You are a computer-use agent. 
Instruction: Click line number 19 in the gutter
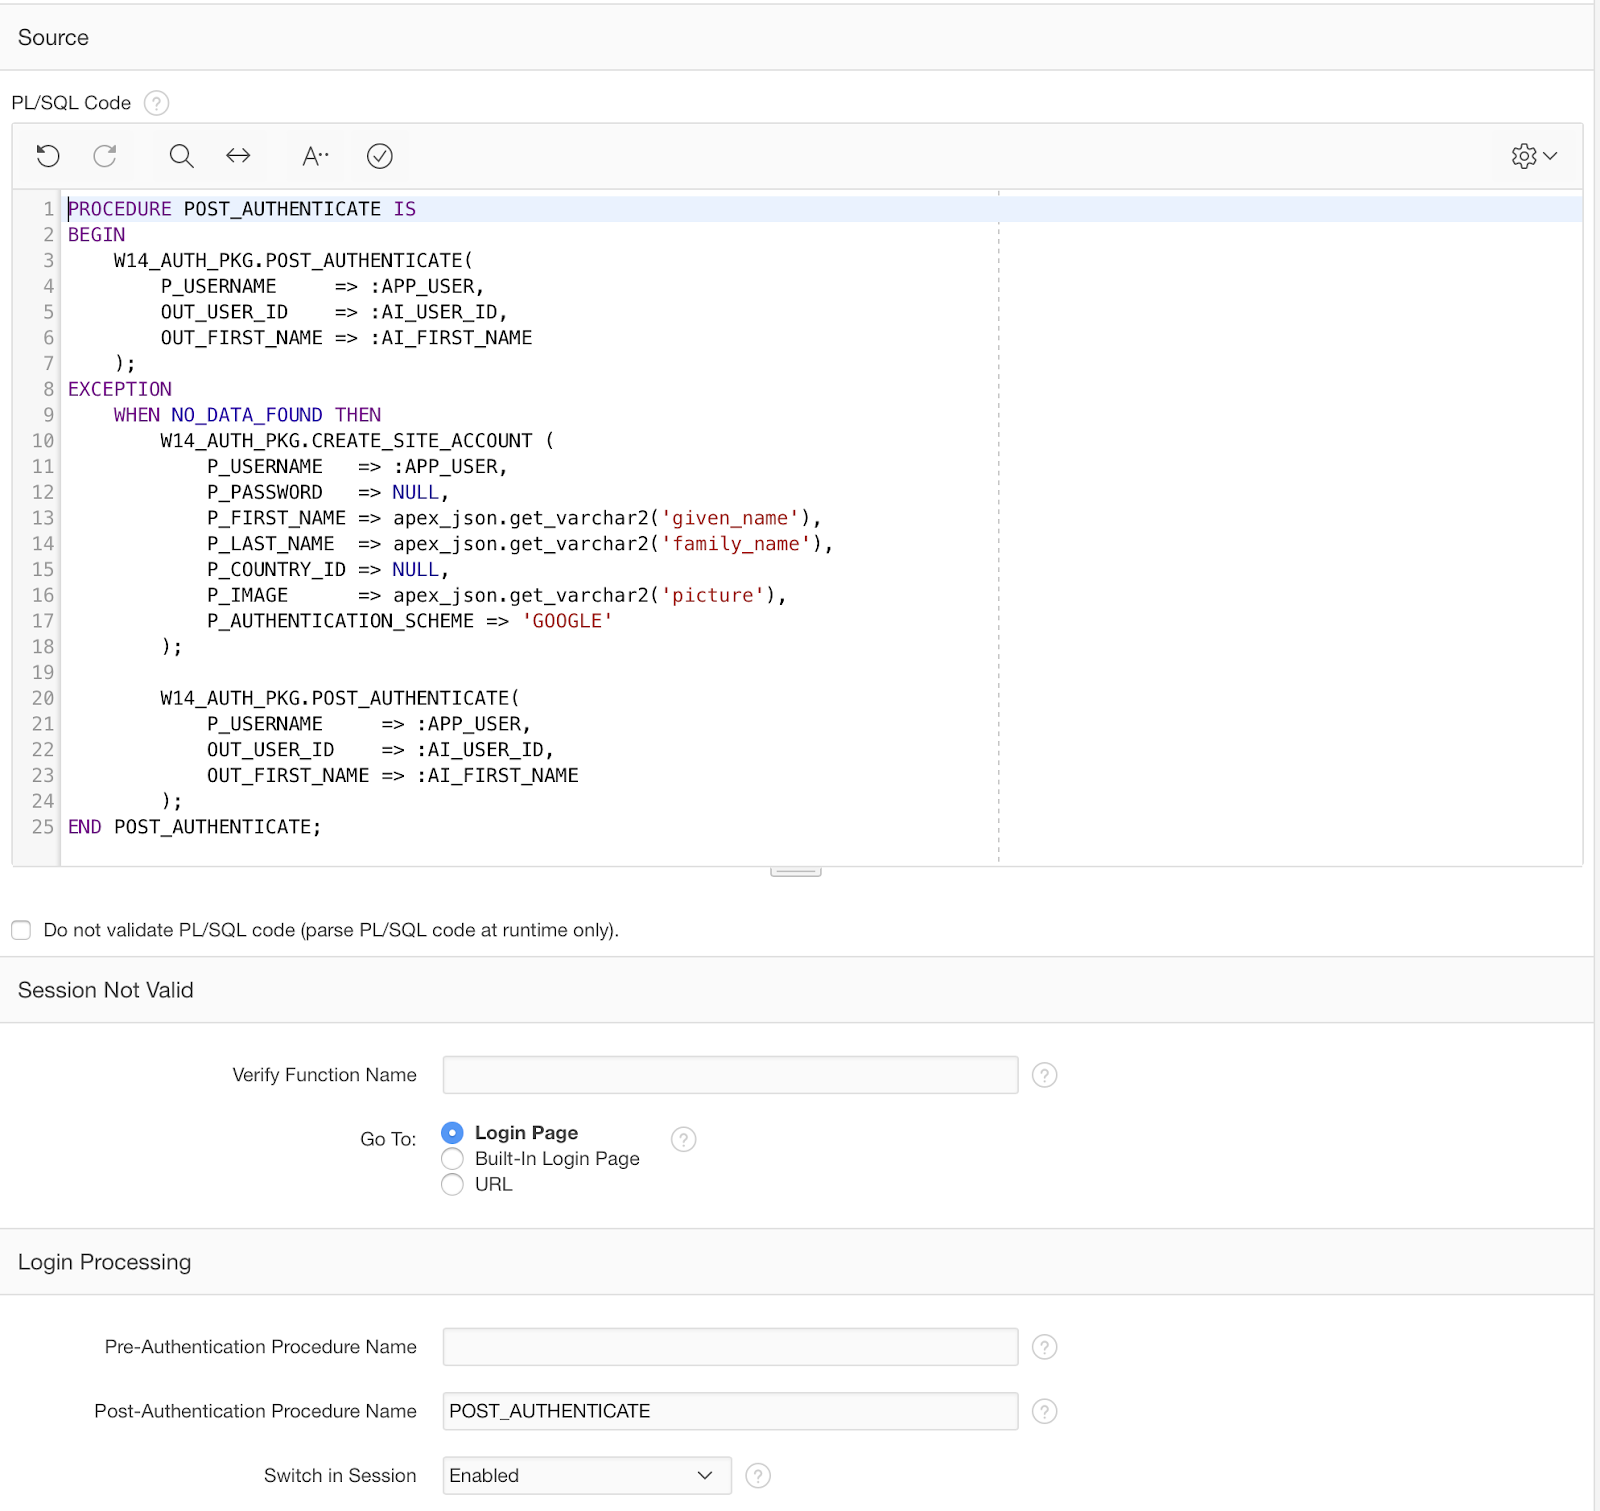coord(43,672)
